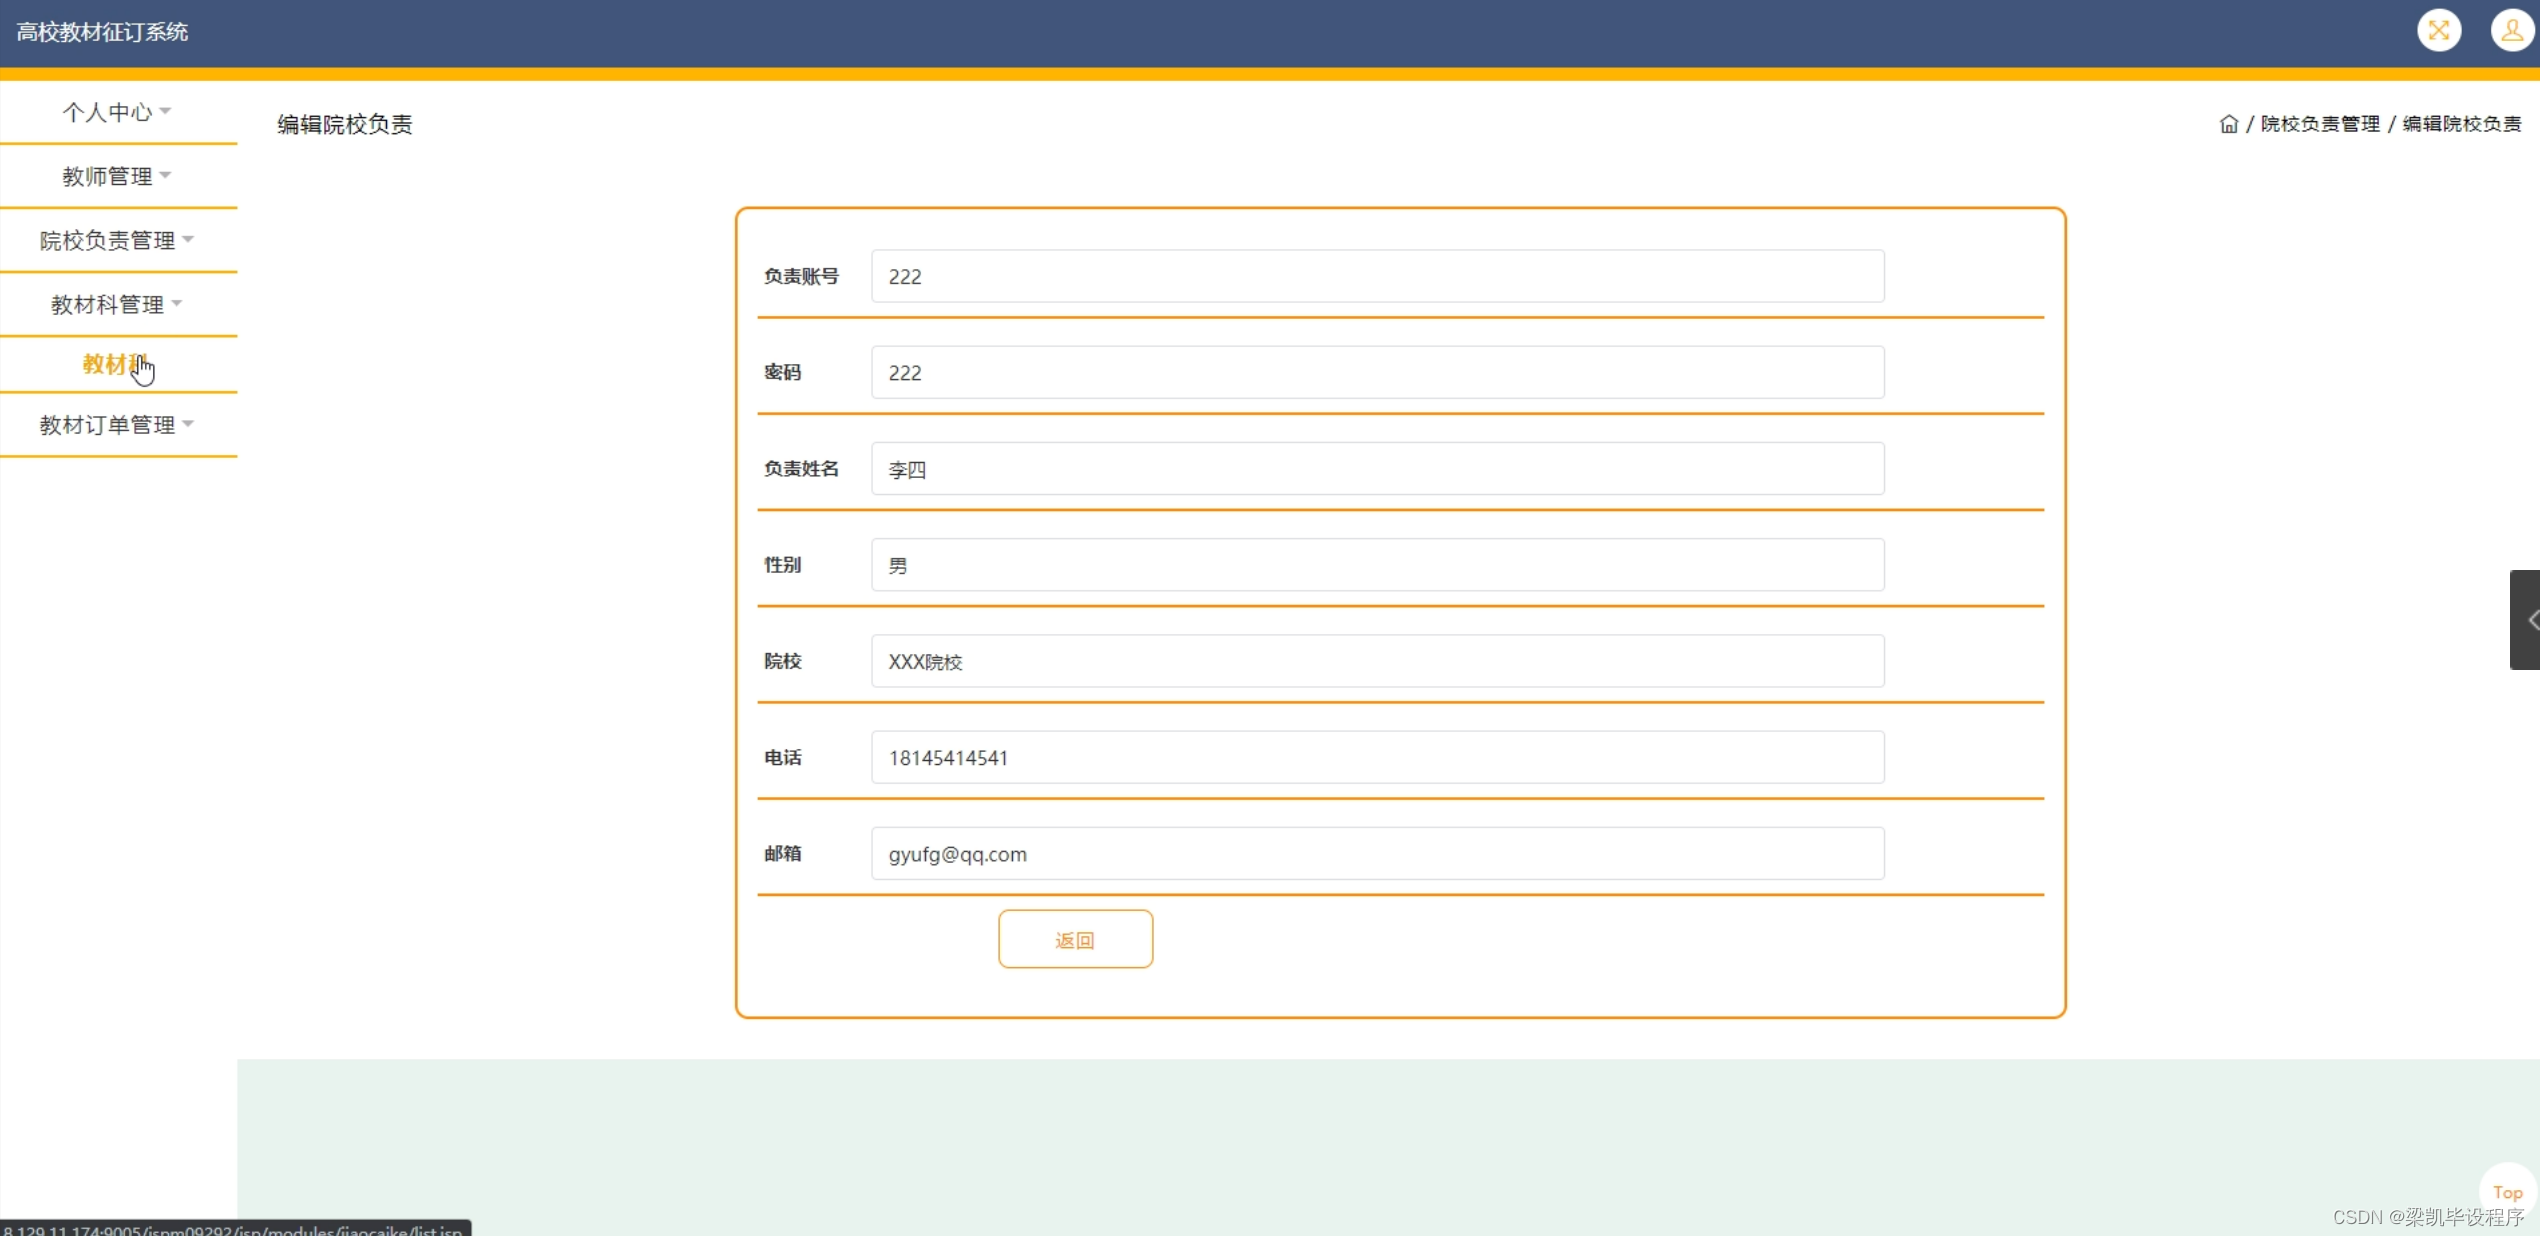
Task: Click the home icon in breadcrumb
Action: 2228,124
